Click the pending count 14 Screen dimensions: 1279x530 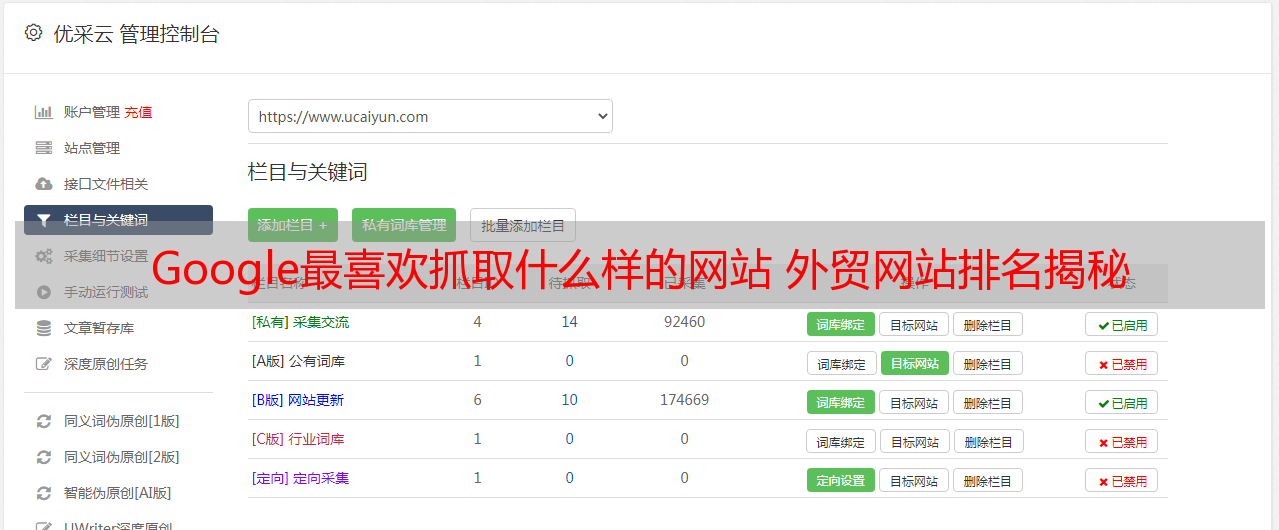pyautogui.click(x=569, y=322)
